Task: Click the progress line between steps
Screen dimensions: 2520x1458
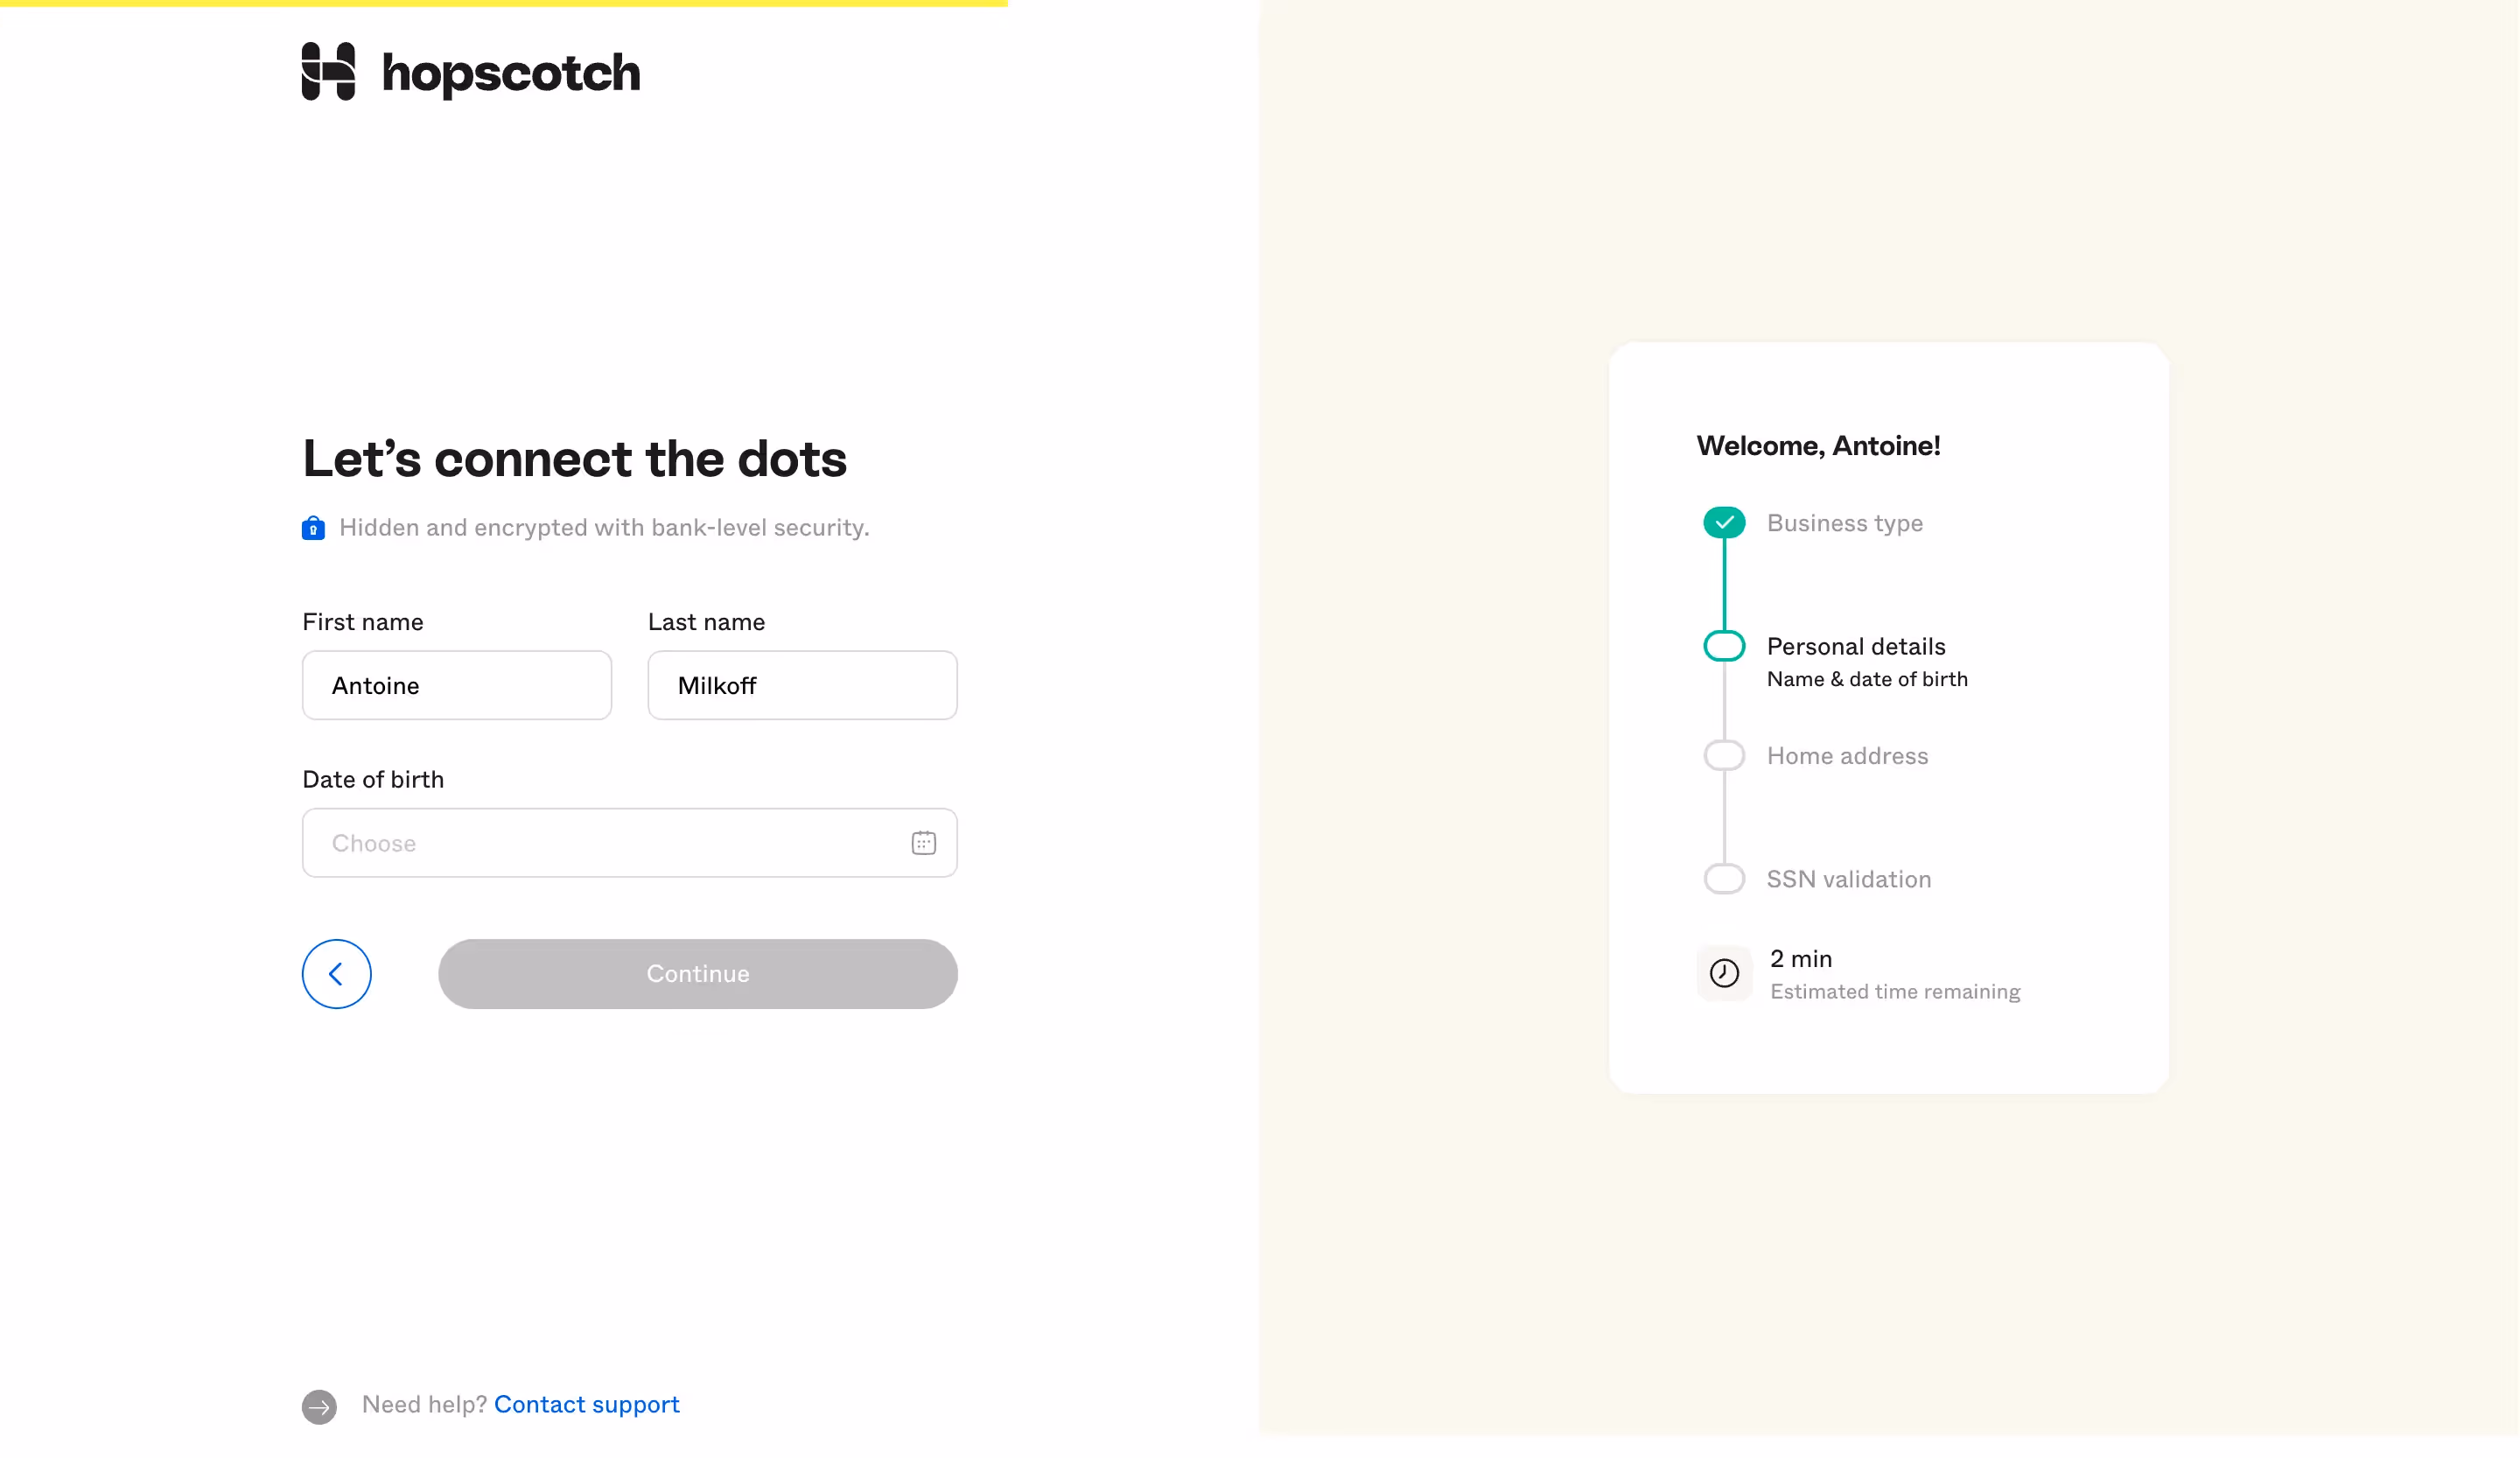Action: click(x=1724, y=585)
